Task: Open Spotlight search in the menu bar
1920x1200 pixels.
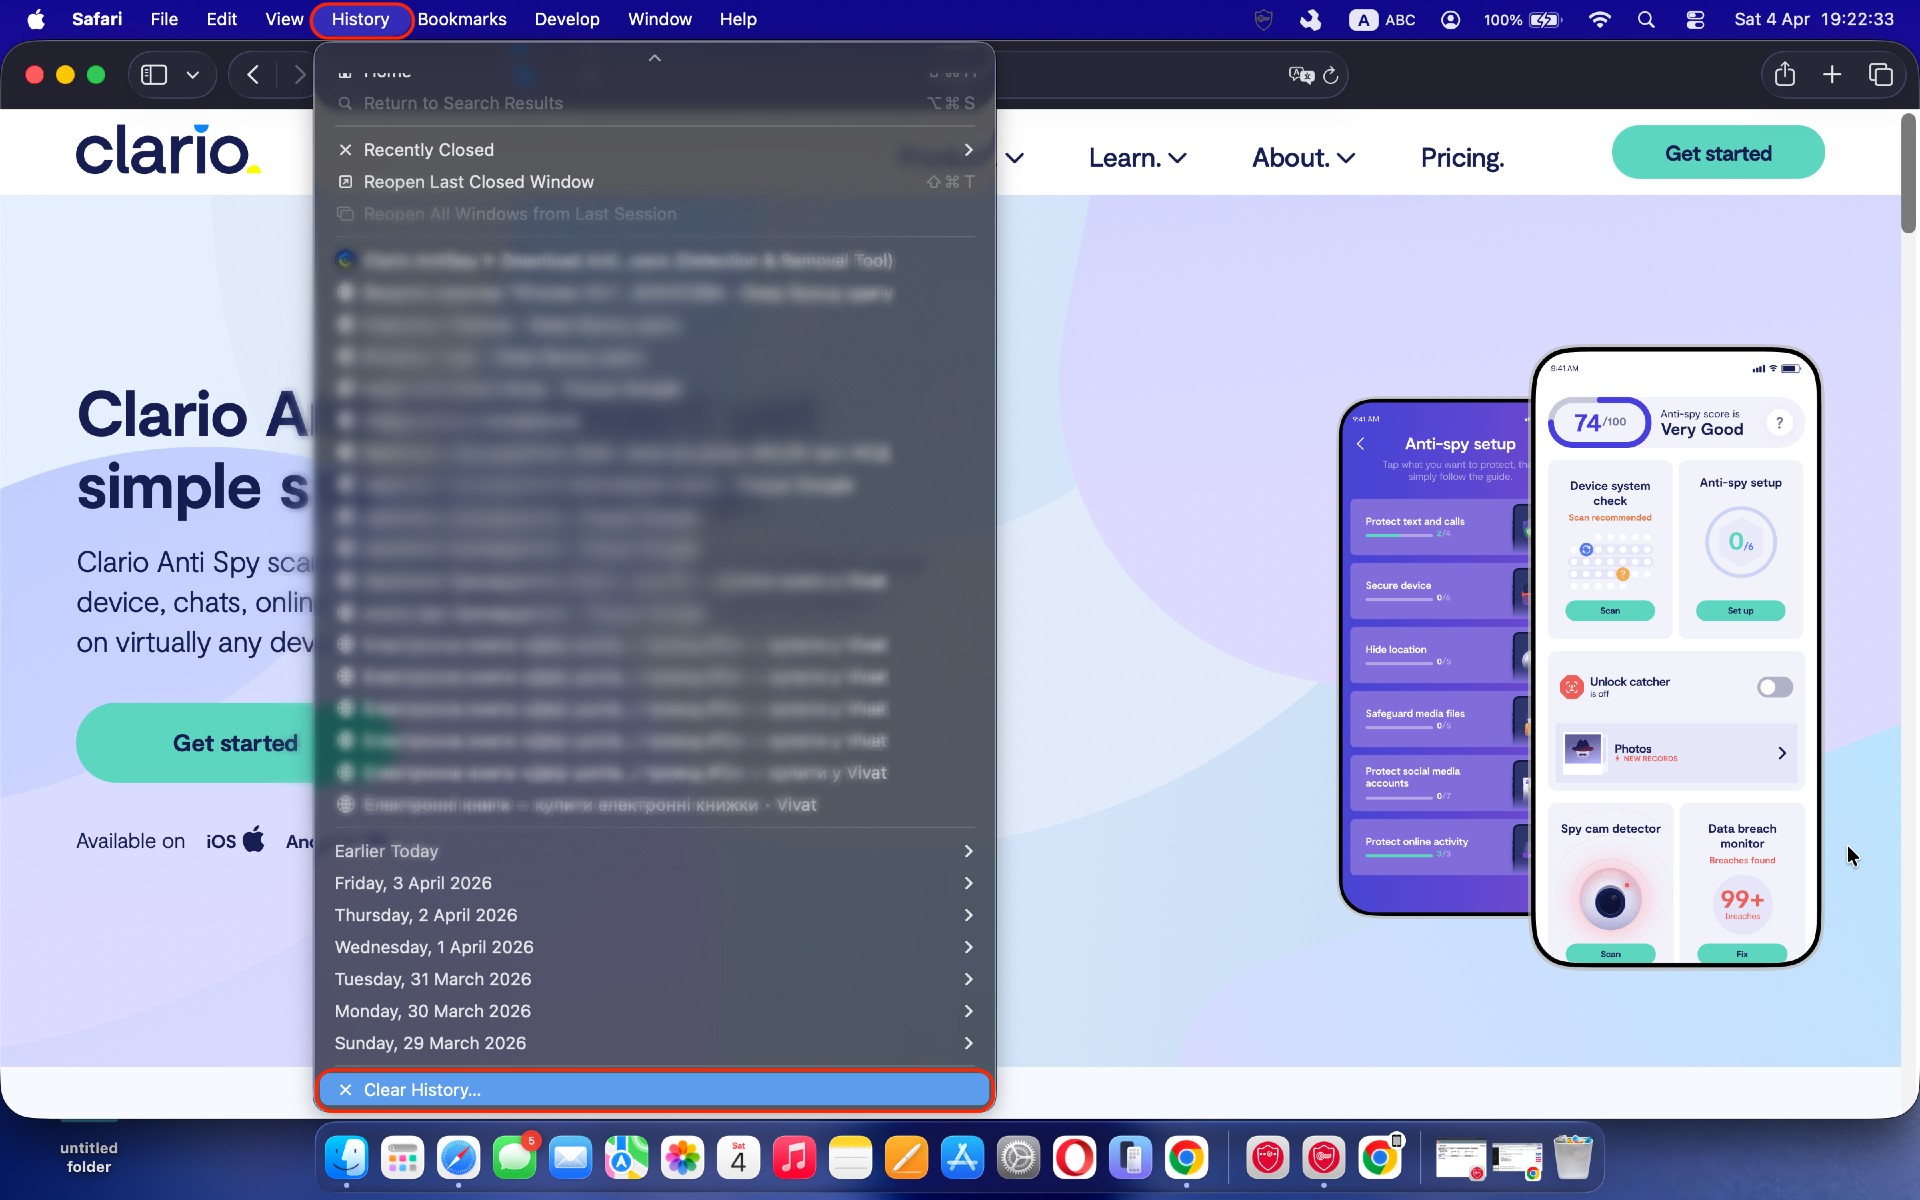Action: (x=1645, y=19)
